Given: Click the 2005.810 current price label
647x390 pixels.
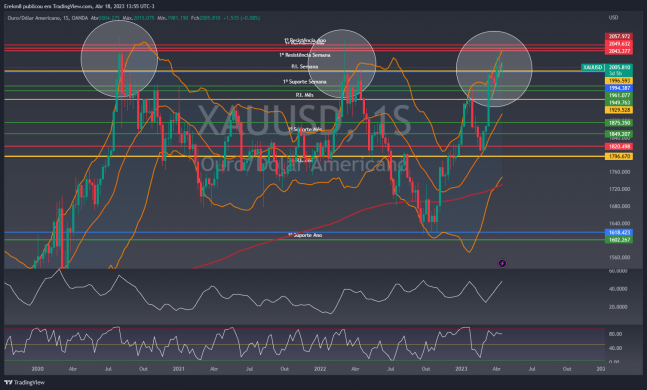Looking at the screenshot, I should coord(619,67).
